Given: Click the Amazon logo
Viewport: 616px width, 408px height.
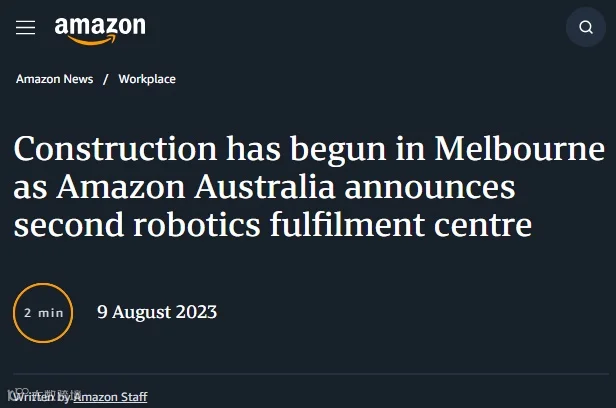Looking at the screenshot, I should 100,31.
